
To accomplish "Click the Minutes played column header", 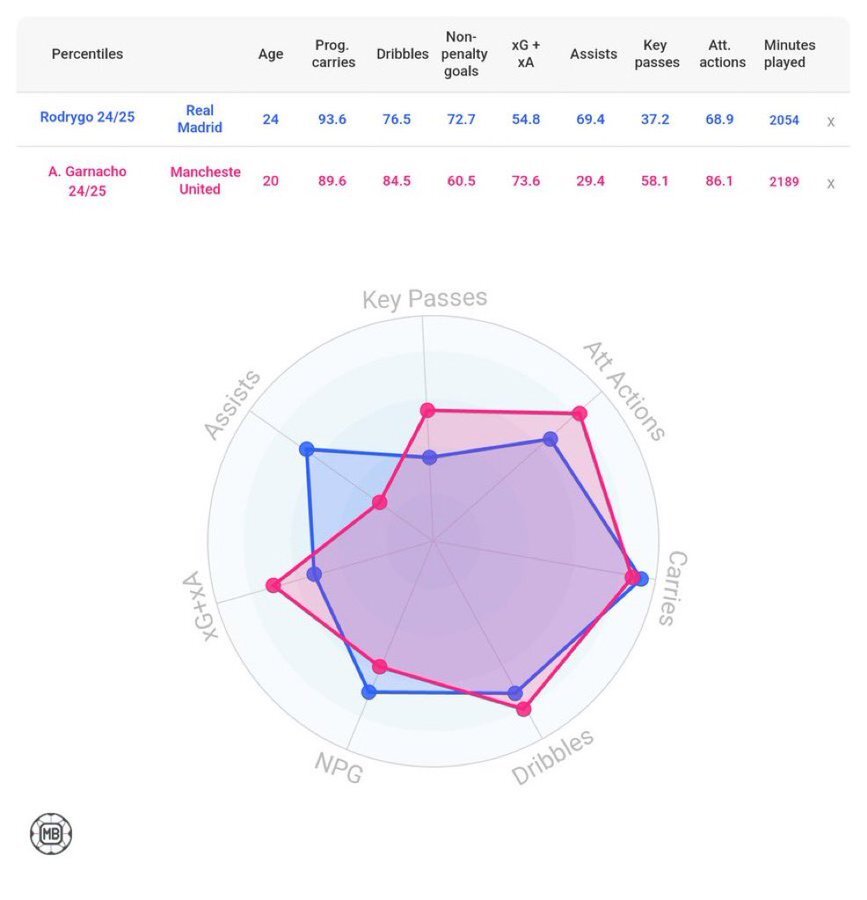I will coord(789,54).
